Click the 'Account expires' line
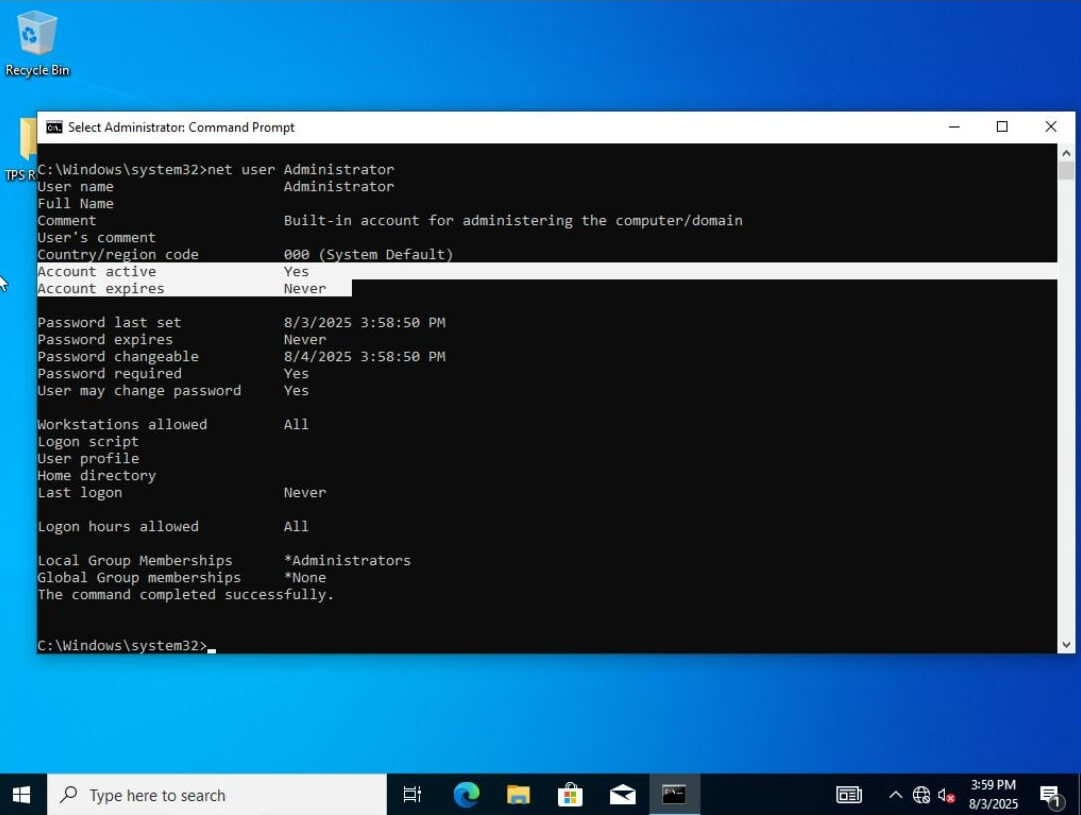The height and width of the screenshot is (815, 1081). pos(182,288)
